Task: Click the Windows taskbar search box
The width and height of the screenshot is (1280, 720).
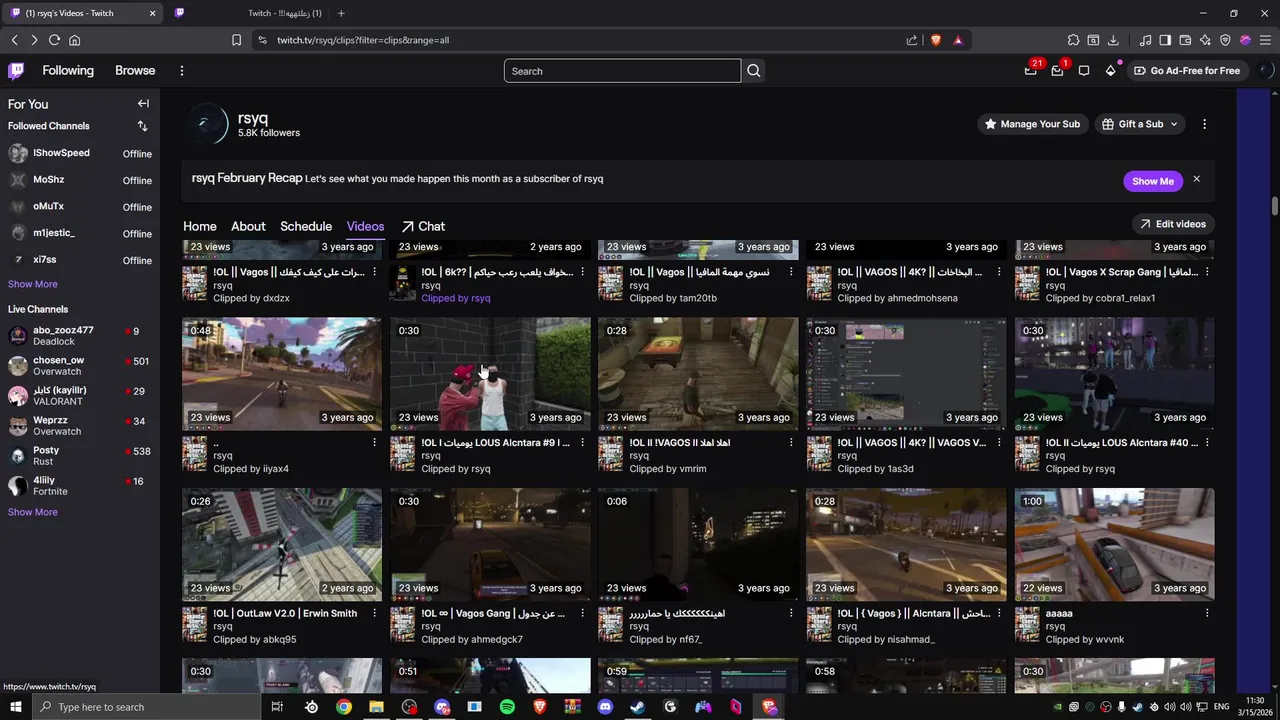Action: point(148,707)
